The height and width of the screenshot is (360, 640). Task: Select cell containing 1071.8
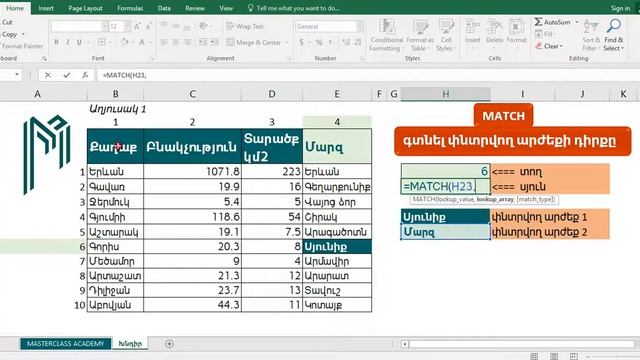tap(192, 171)
